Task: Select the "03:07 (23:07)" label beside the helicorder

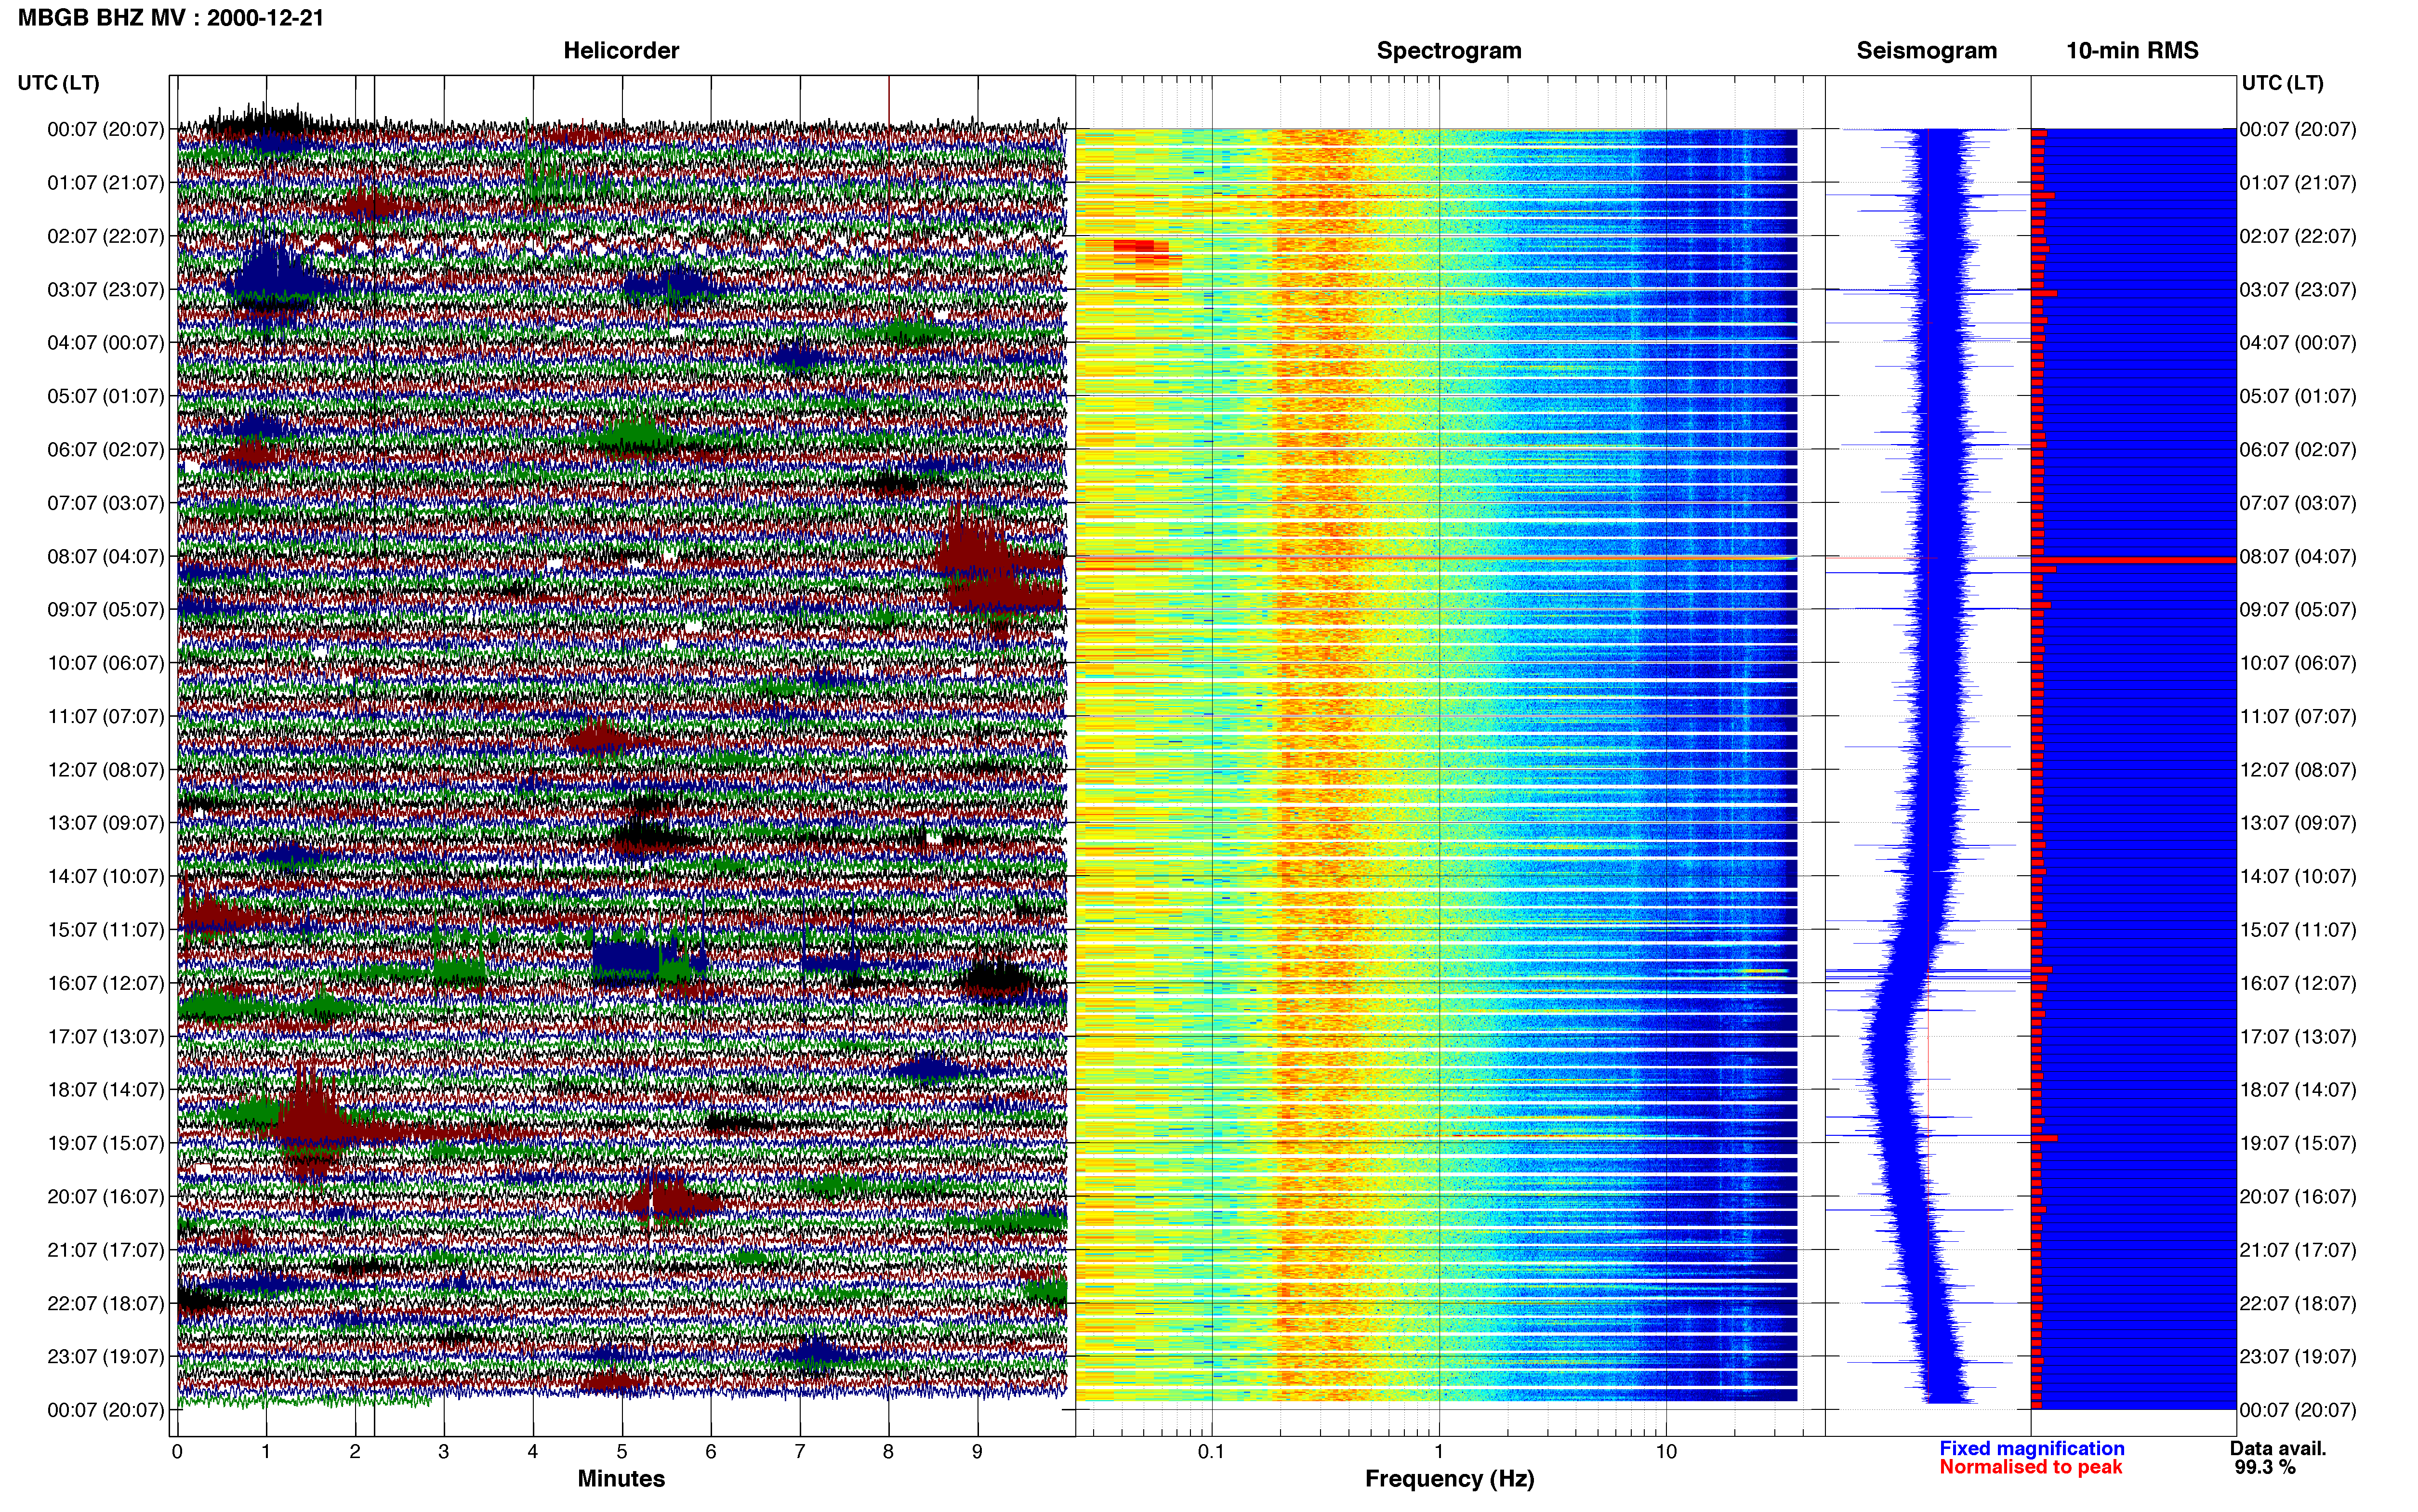Action: click(x=105, y=289)
